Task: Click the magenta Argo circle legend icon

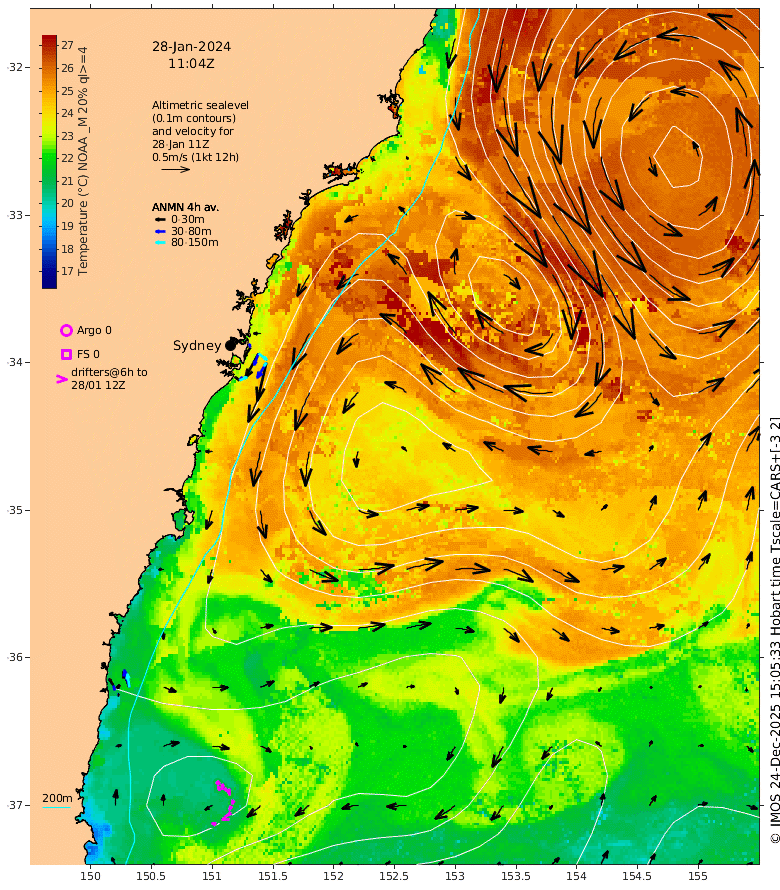Action: (x=66, y=330)
